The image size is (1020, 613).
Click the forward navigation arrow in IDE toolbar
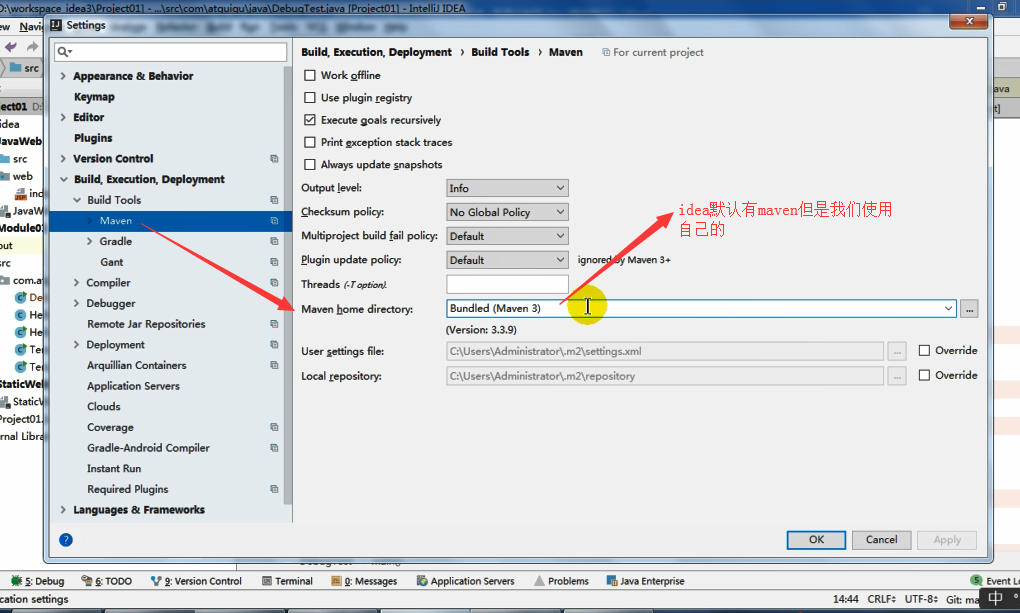coord(32,46)
